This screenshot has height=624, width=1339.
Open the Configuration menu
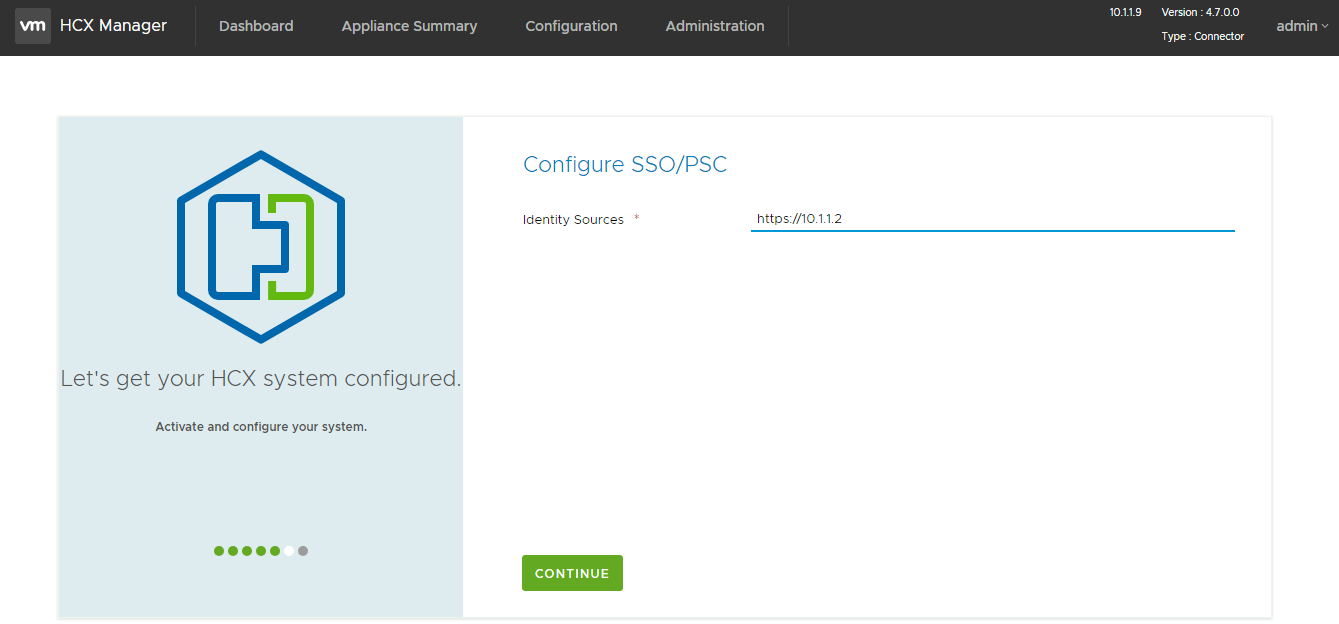[571, 26]
